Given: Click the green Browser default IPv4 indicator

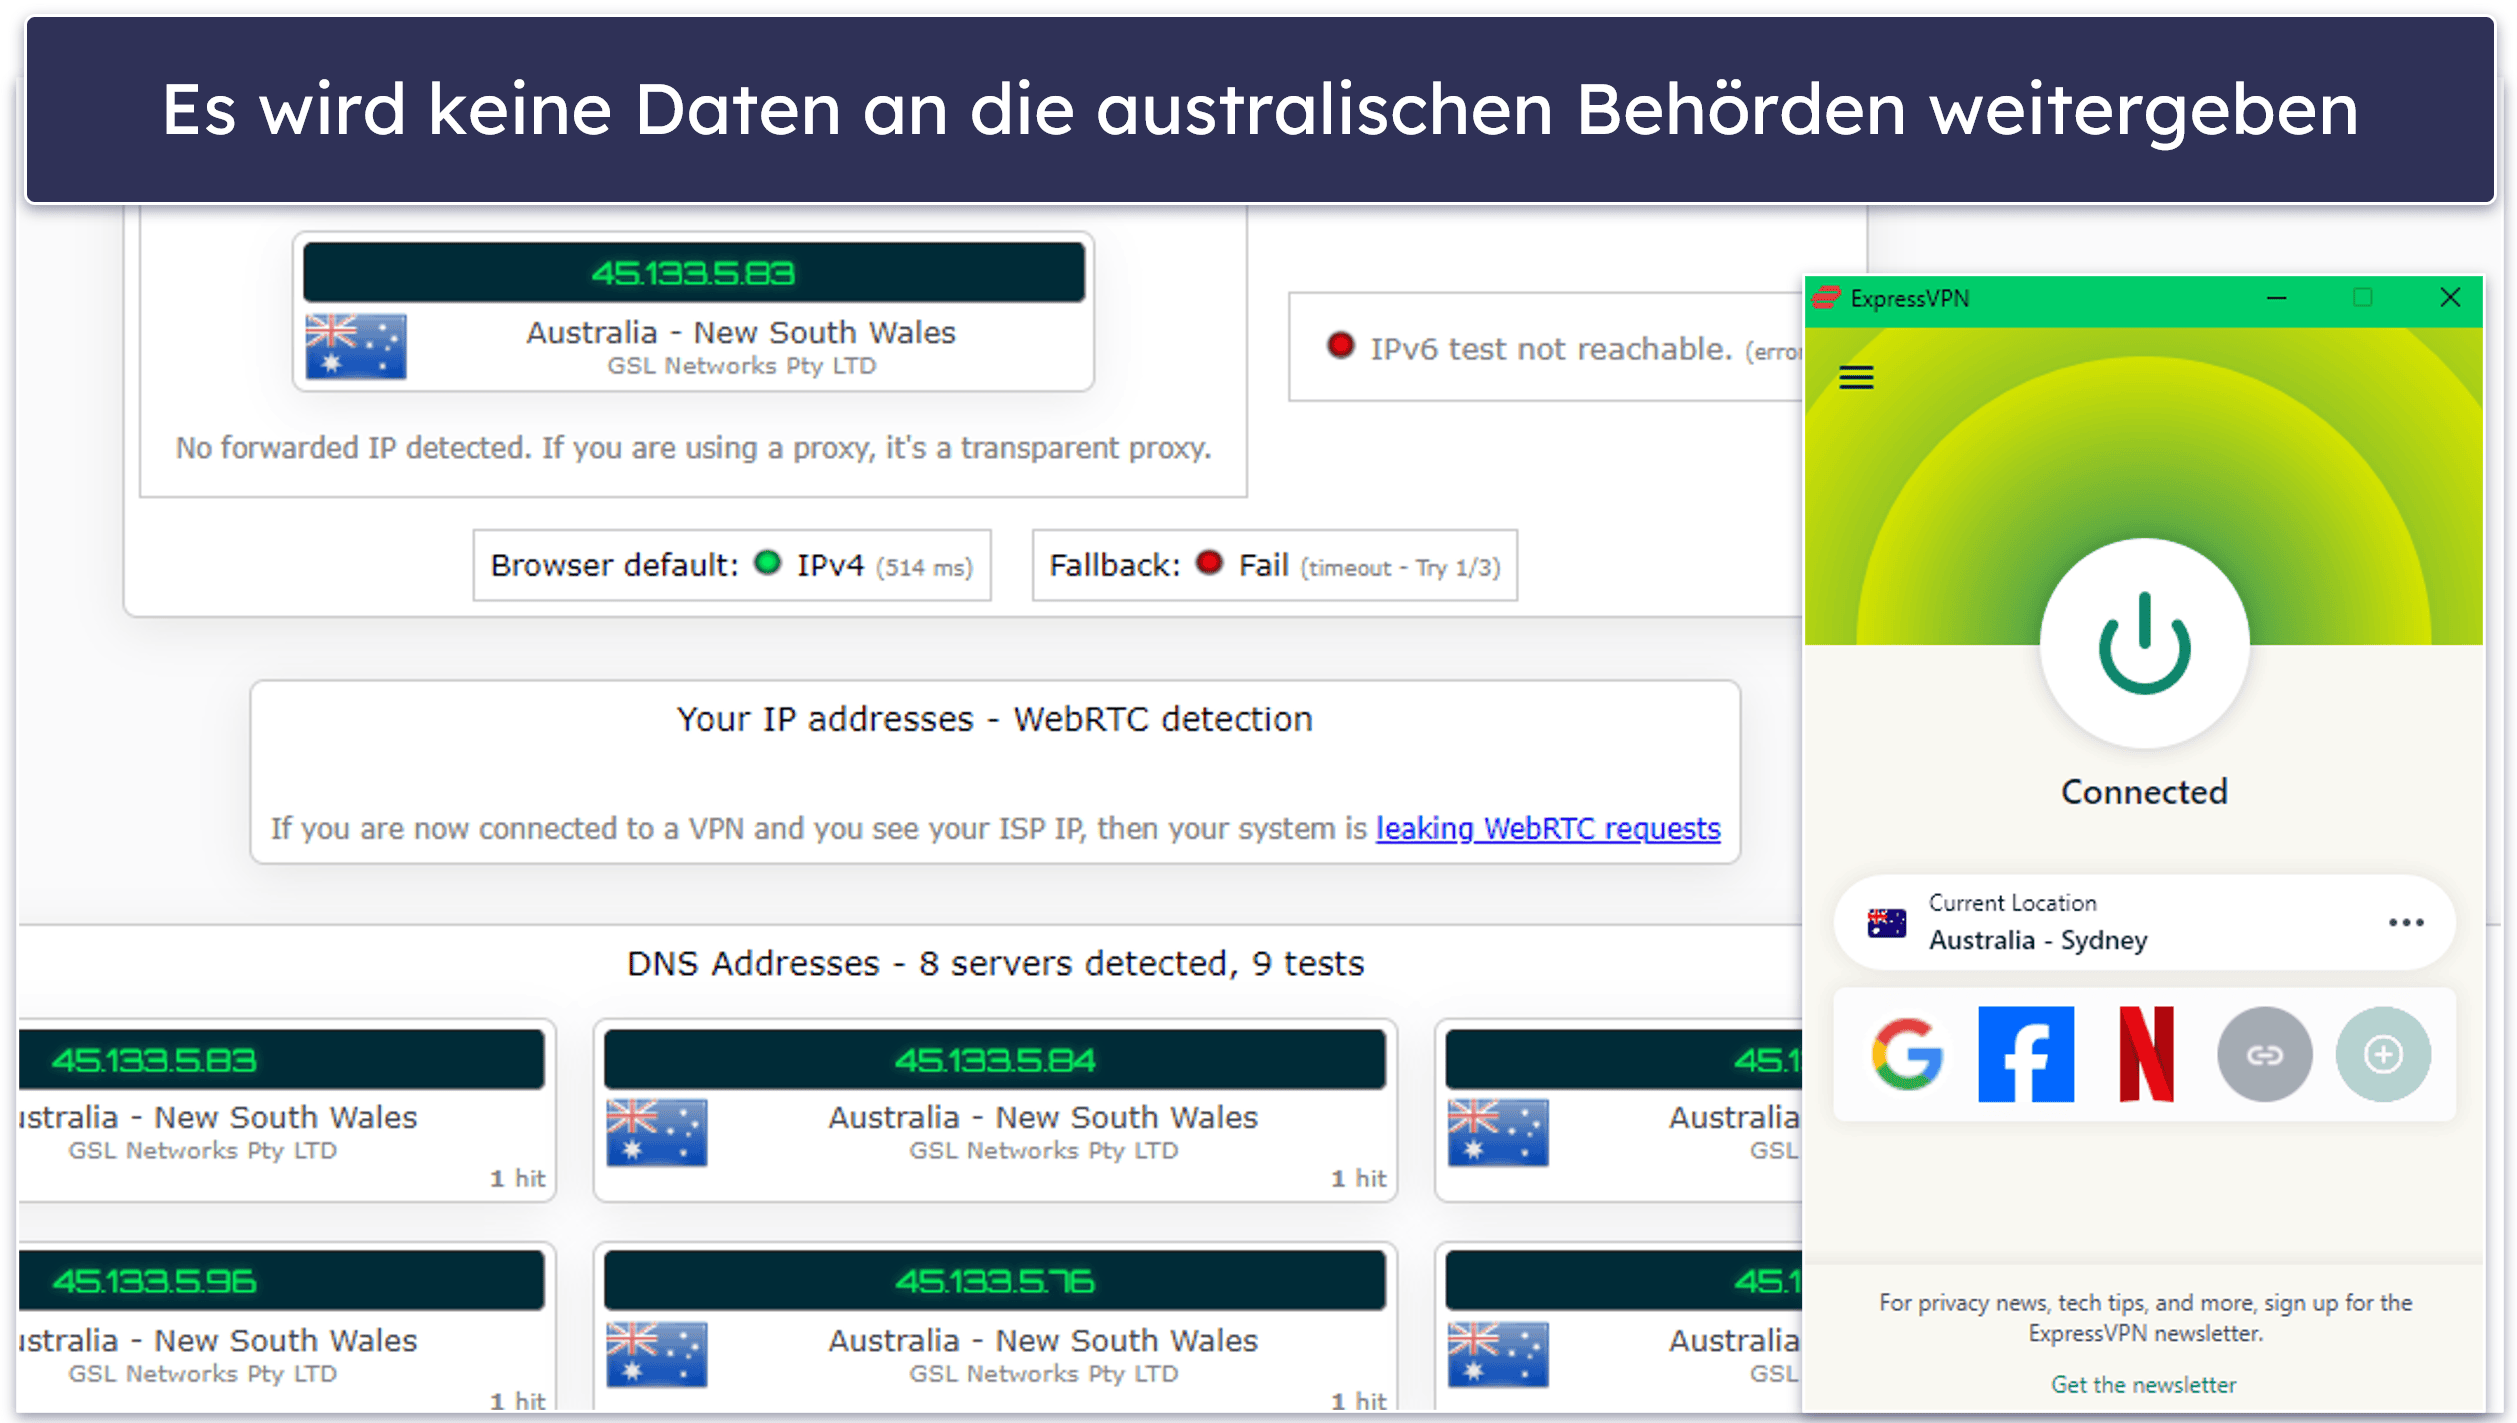Looking at the screenshot, I should pyautogui.click(x=767, y=563).
